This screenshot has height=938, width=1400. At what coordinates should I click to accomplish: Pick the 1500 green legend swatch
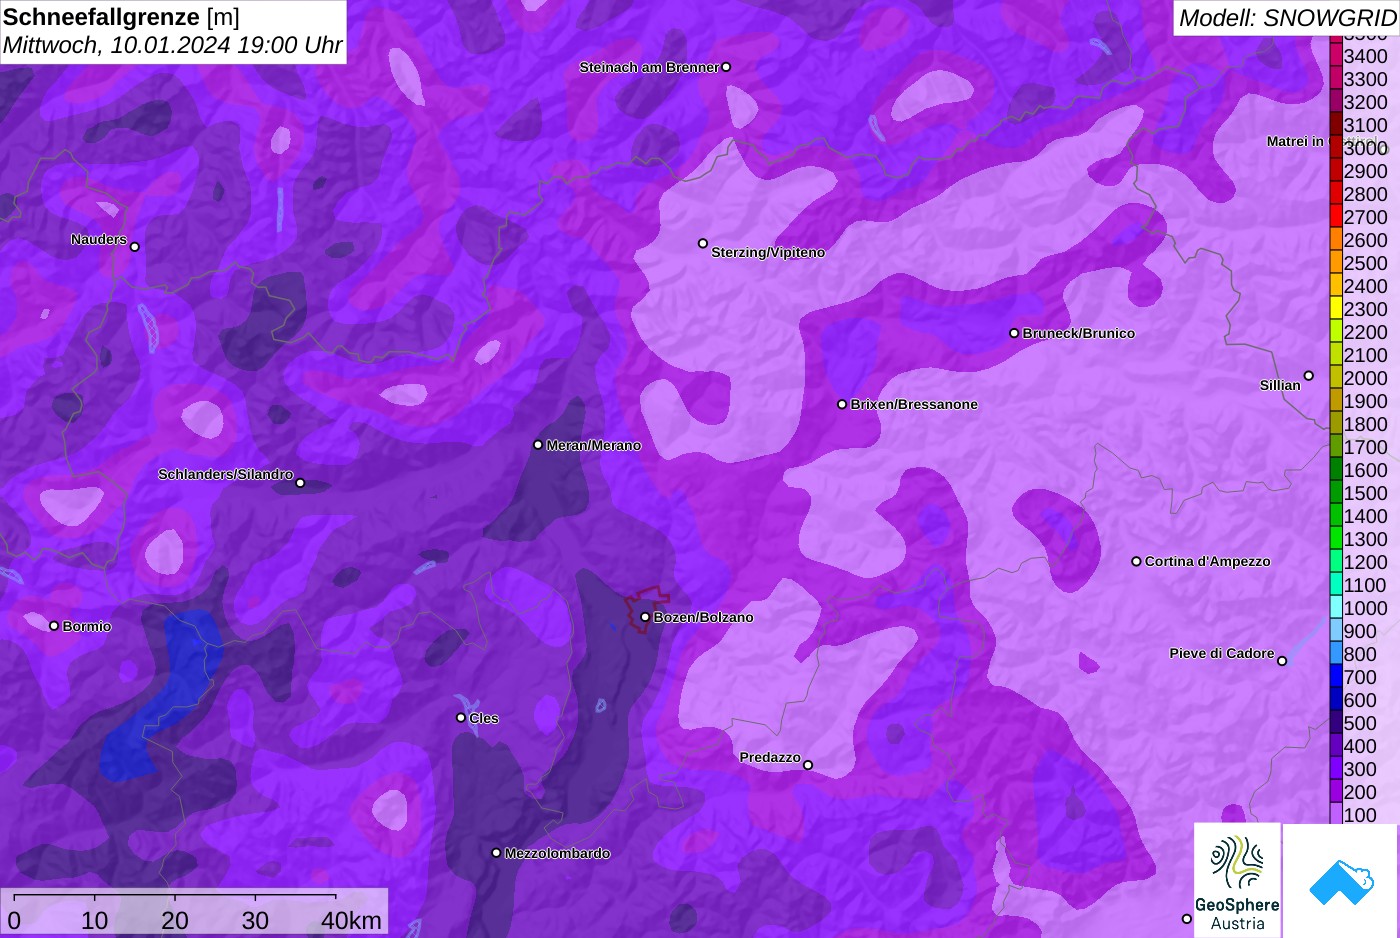[1335, 493]
